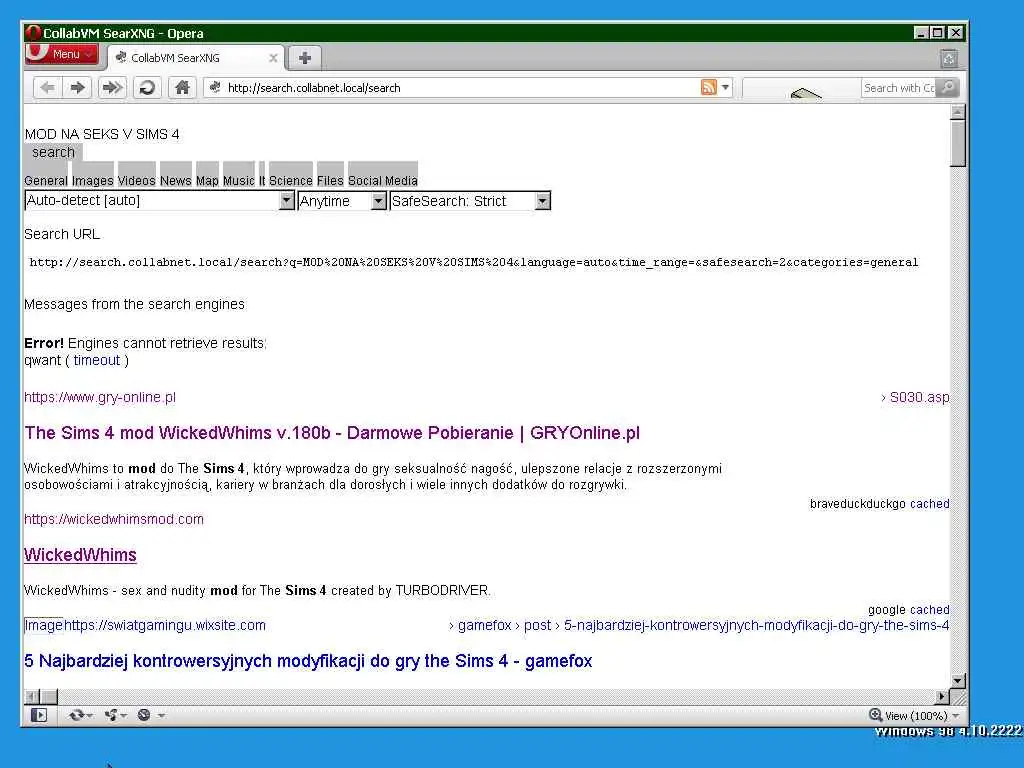Select the CollabVM SearXNG tab
The image size is (1024, 768).
(x=196, y=57)
